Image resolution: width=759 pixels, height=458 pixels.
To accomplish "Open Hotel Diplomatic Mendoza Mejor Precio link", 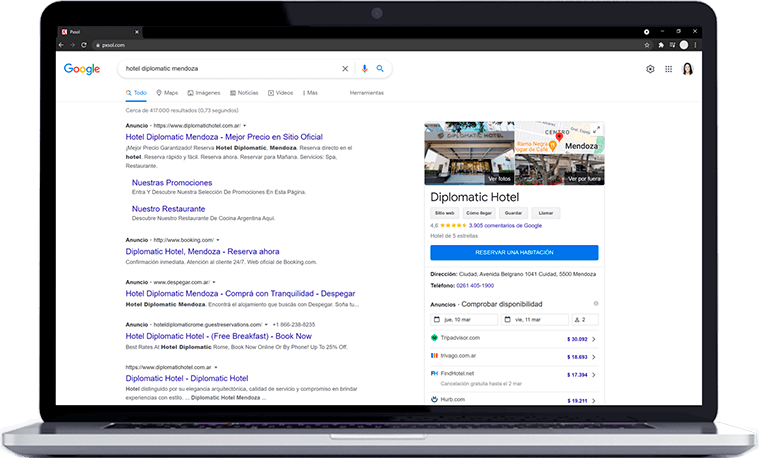I will 224,137.
